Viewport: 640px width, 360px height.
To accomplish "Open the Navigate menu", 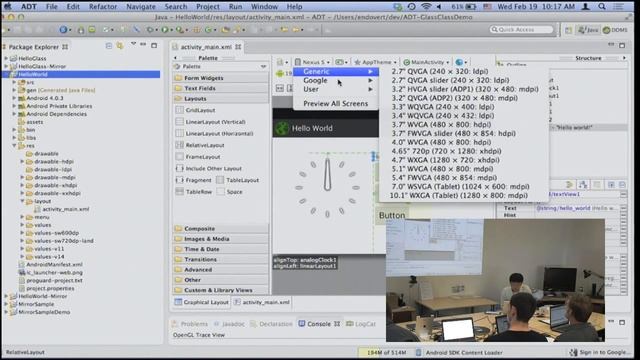I will [141, 7].
